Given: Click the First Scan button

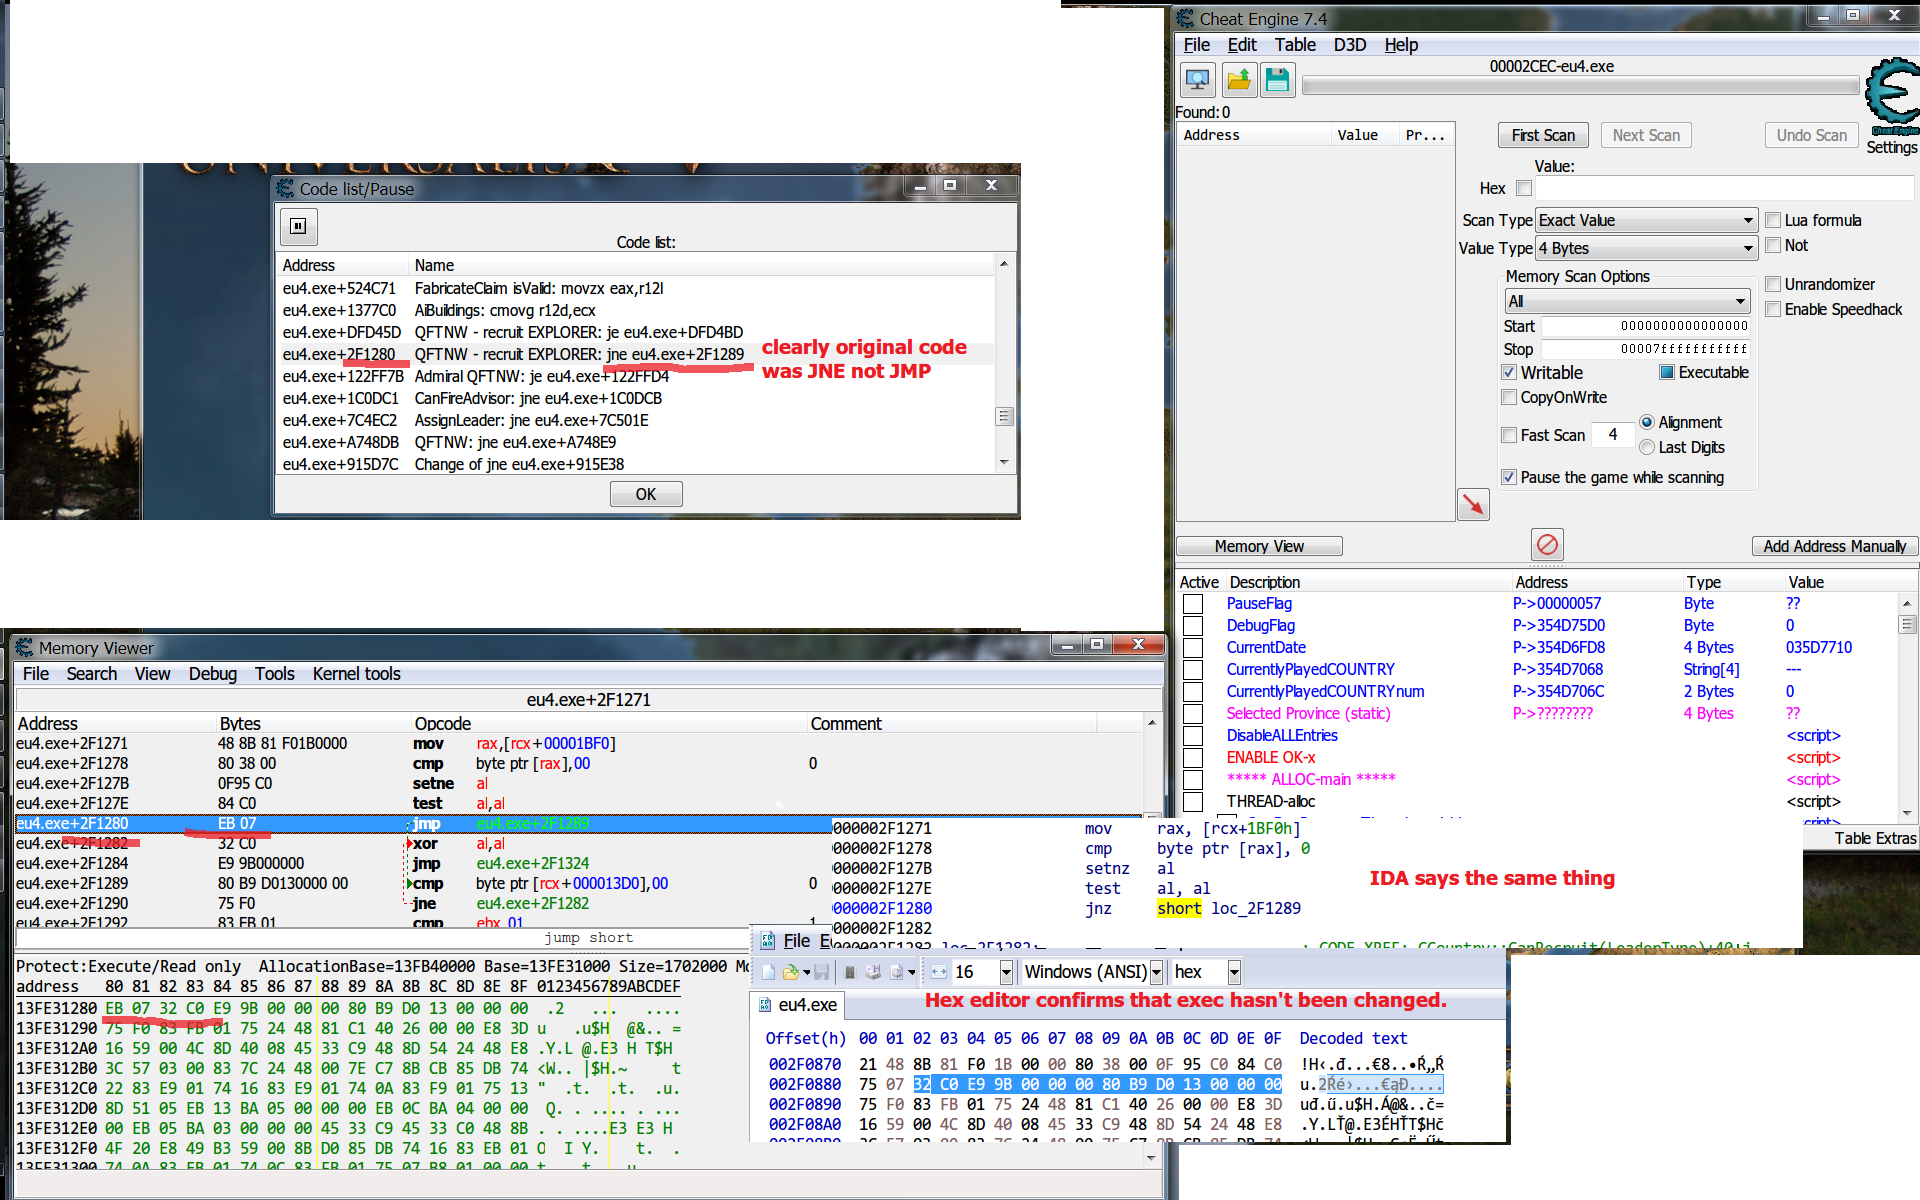Looking at the screenshot, I should click(x=1543, y=135).
